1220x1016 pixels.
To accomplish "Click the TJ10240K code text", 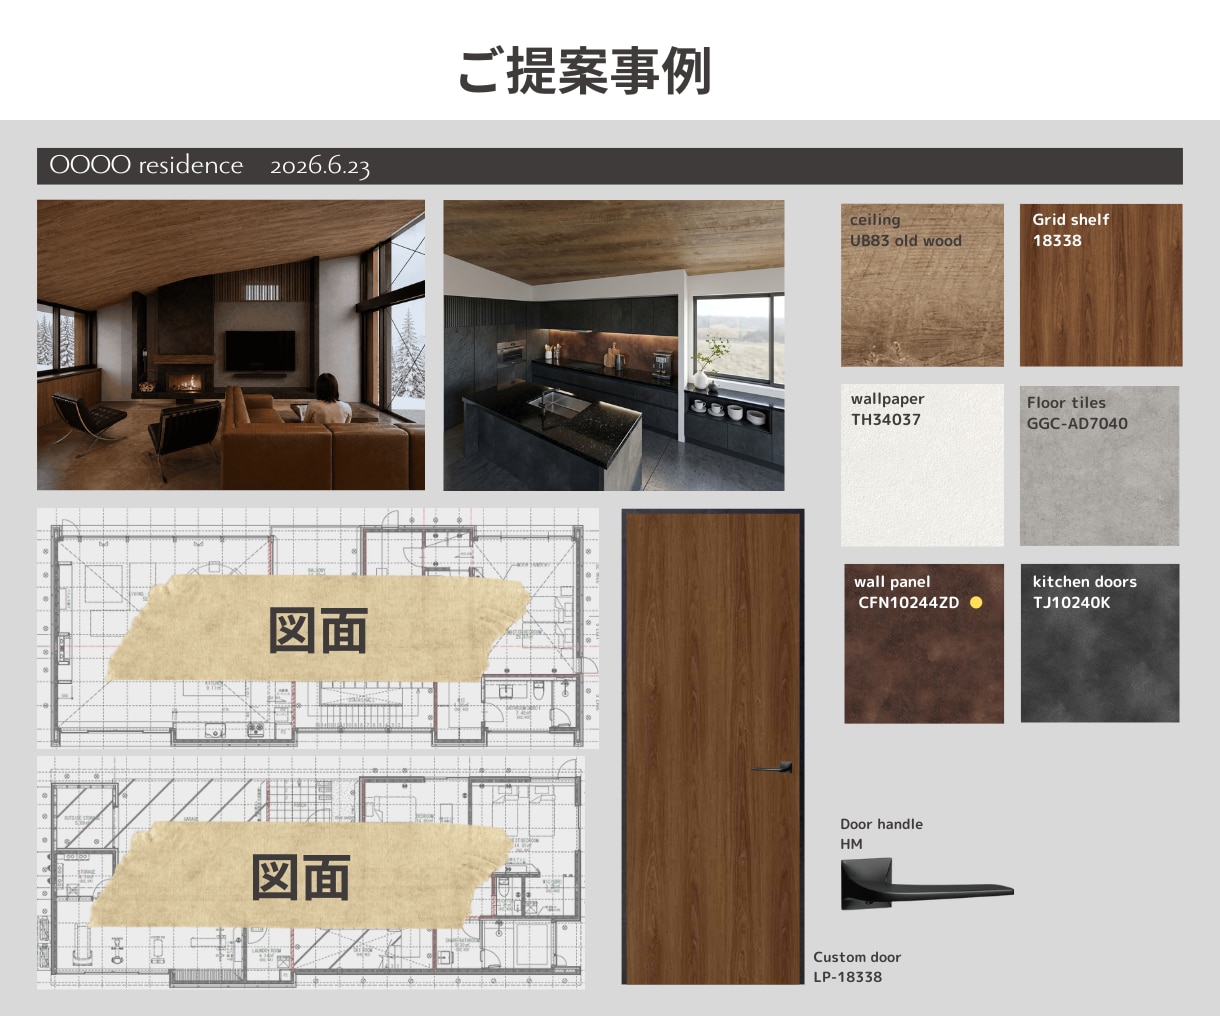I will [1072, 602].
